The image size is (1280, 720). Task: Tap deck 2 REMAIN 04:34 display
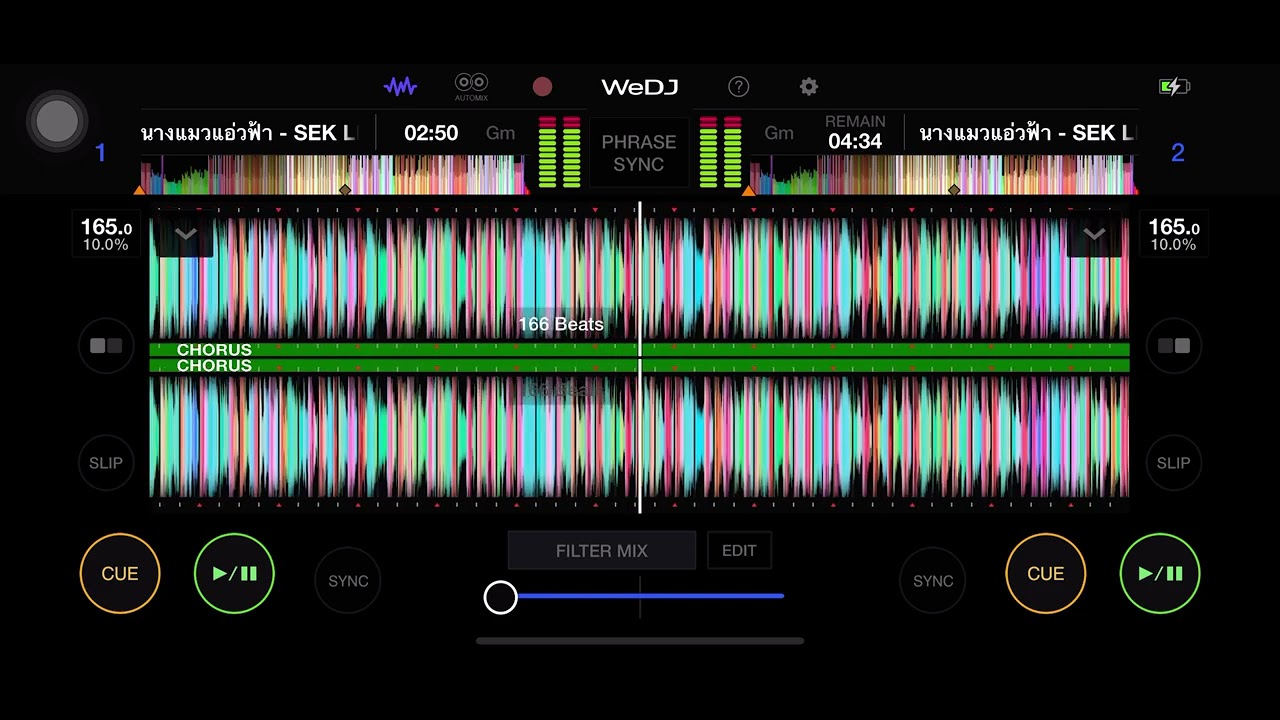[x=855, y=133]
